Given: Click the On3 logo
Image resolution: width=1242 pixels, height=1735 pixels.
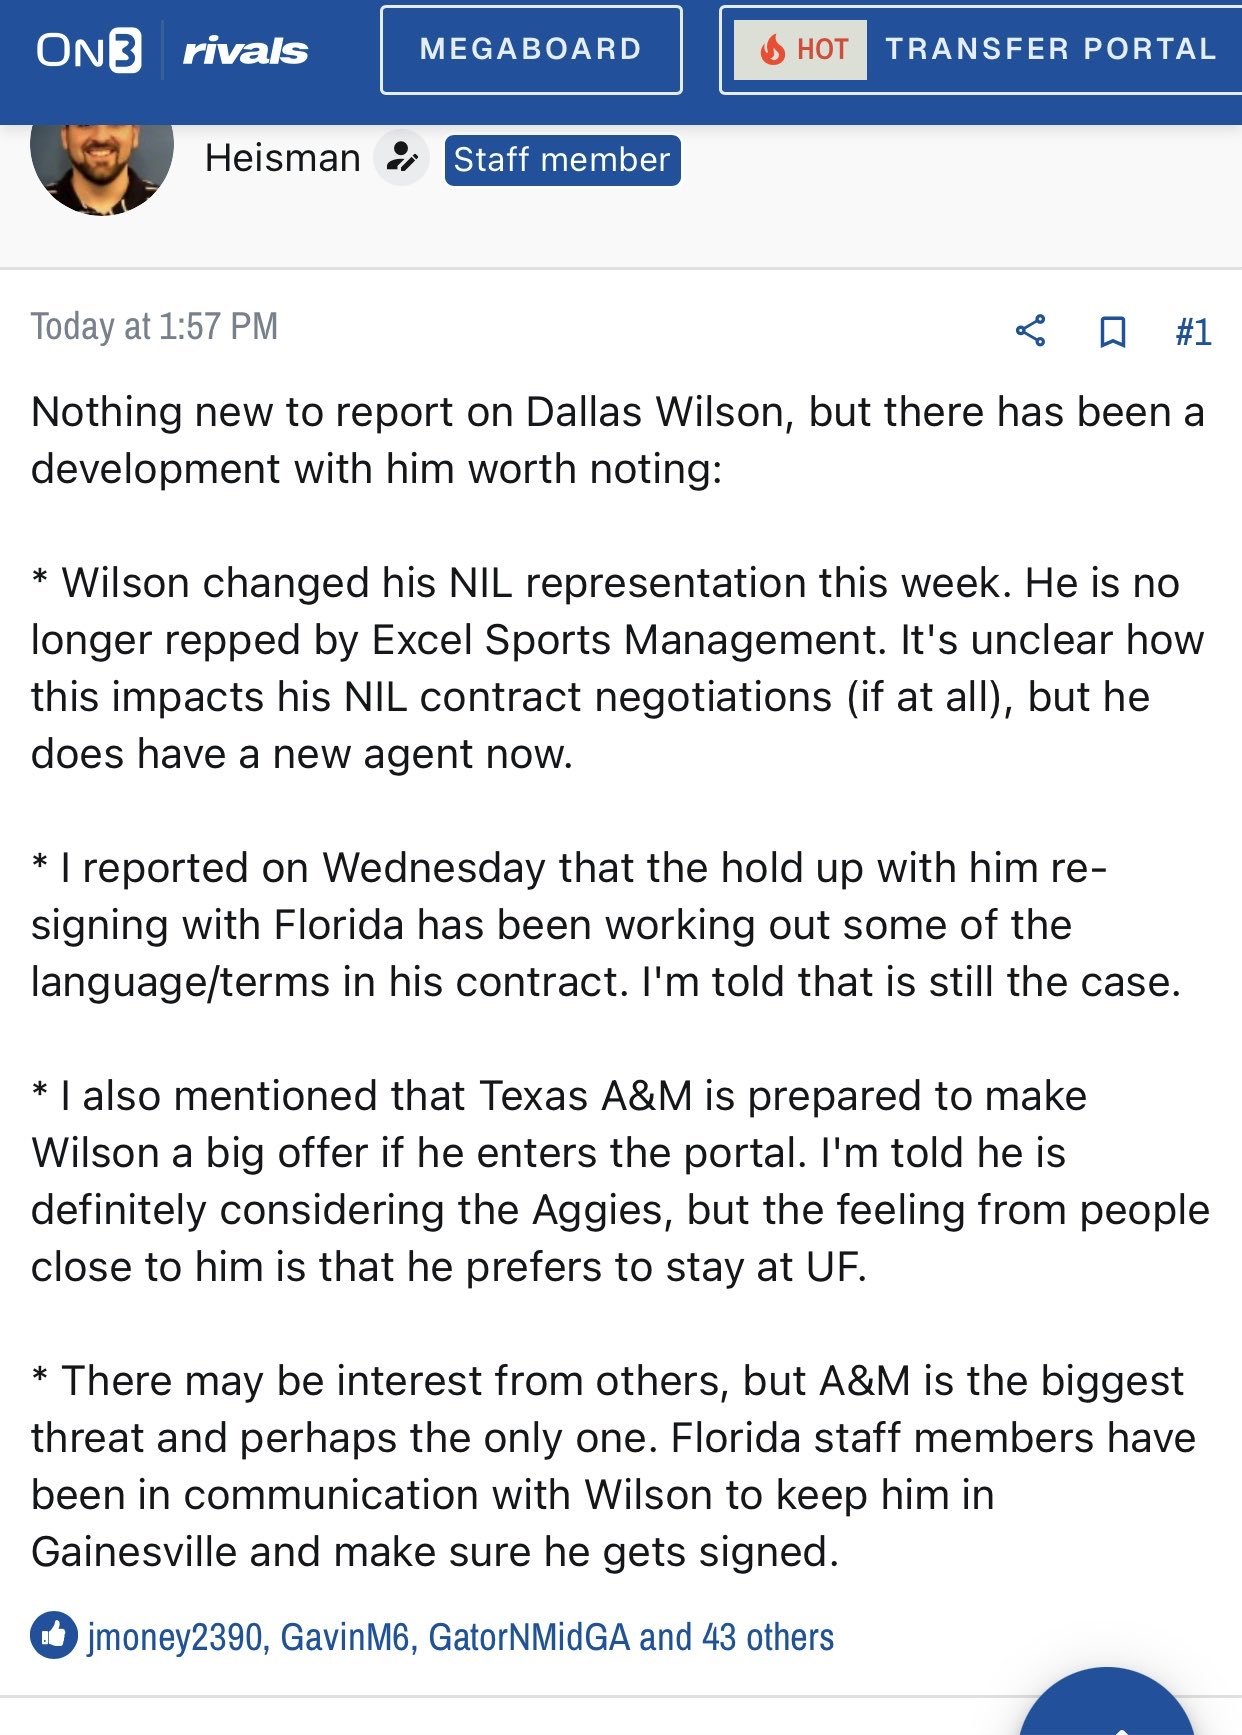Looking at the screenshot, I should coord(88,50).
